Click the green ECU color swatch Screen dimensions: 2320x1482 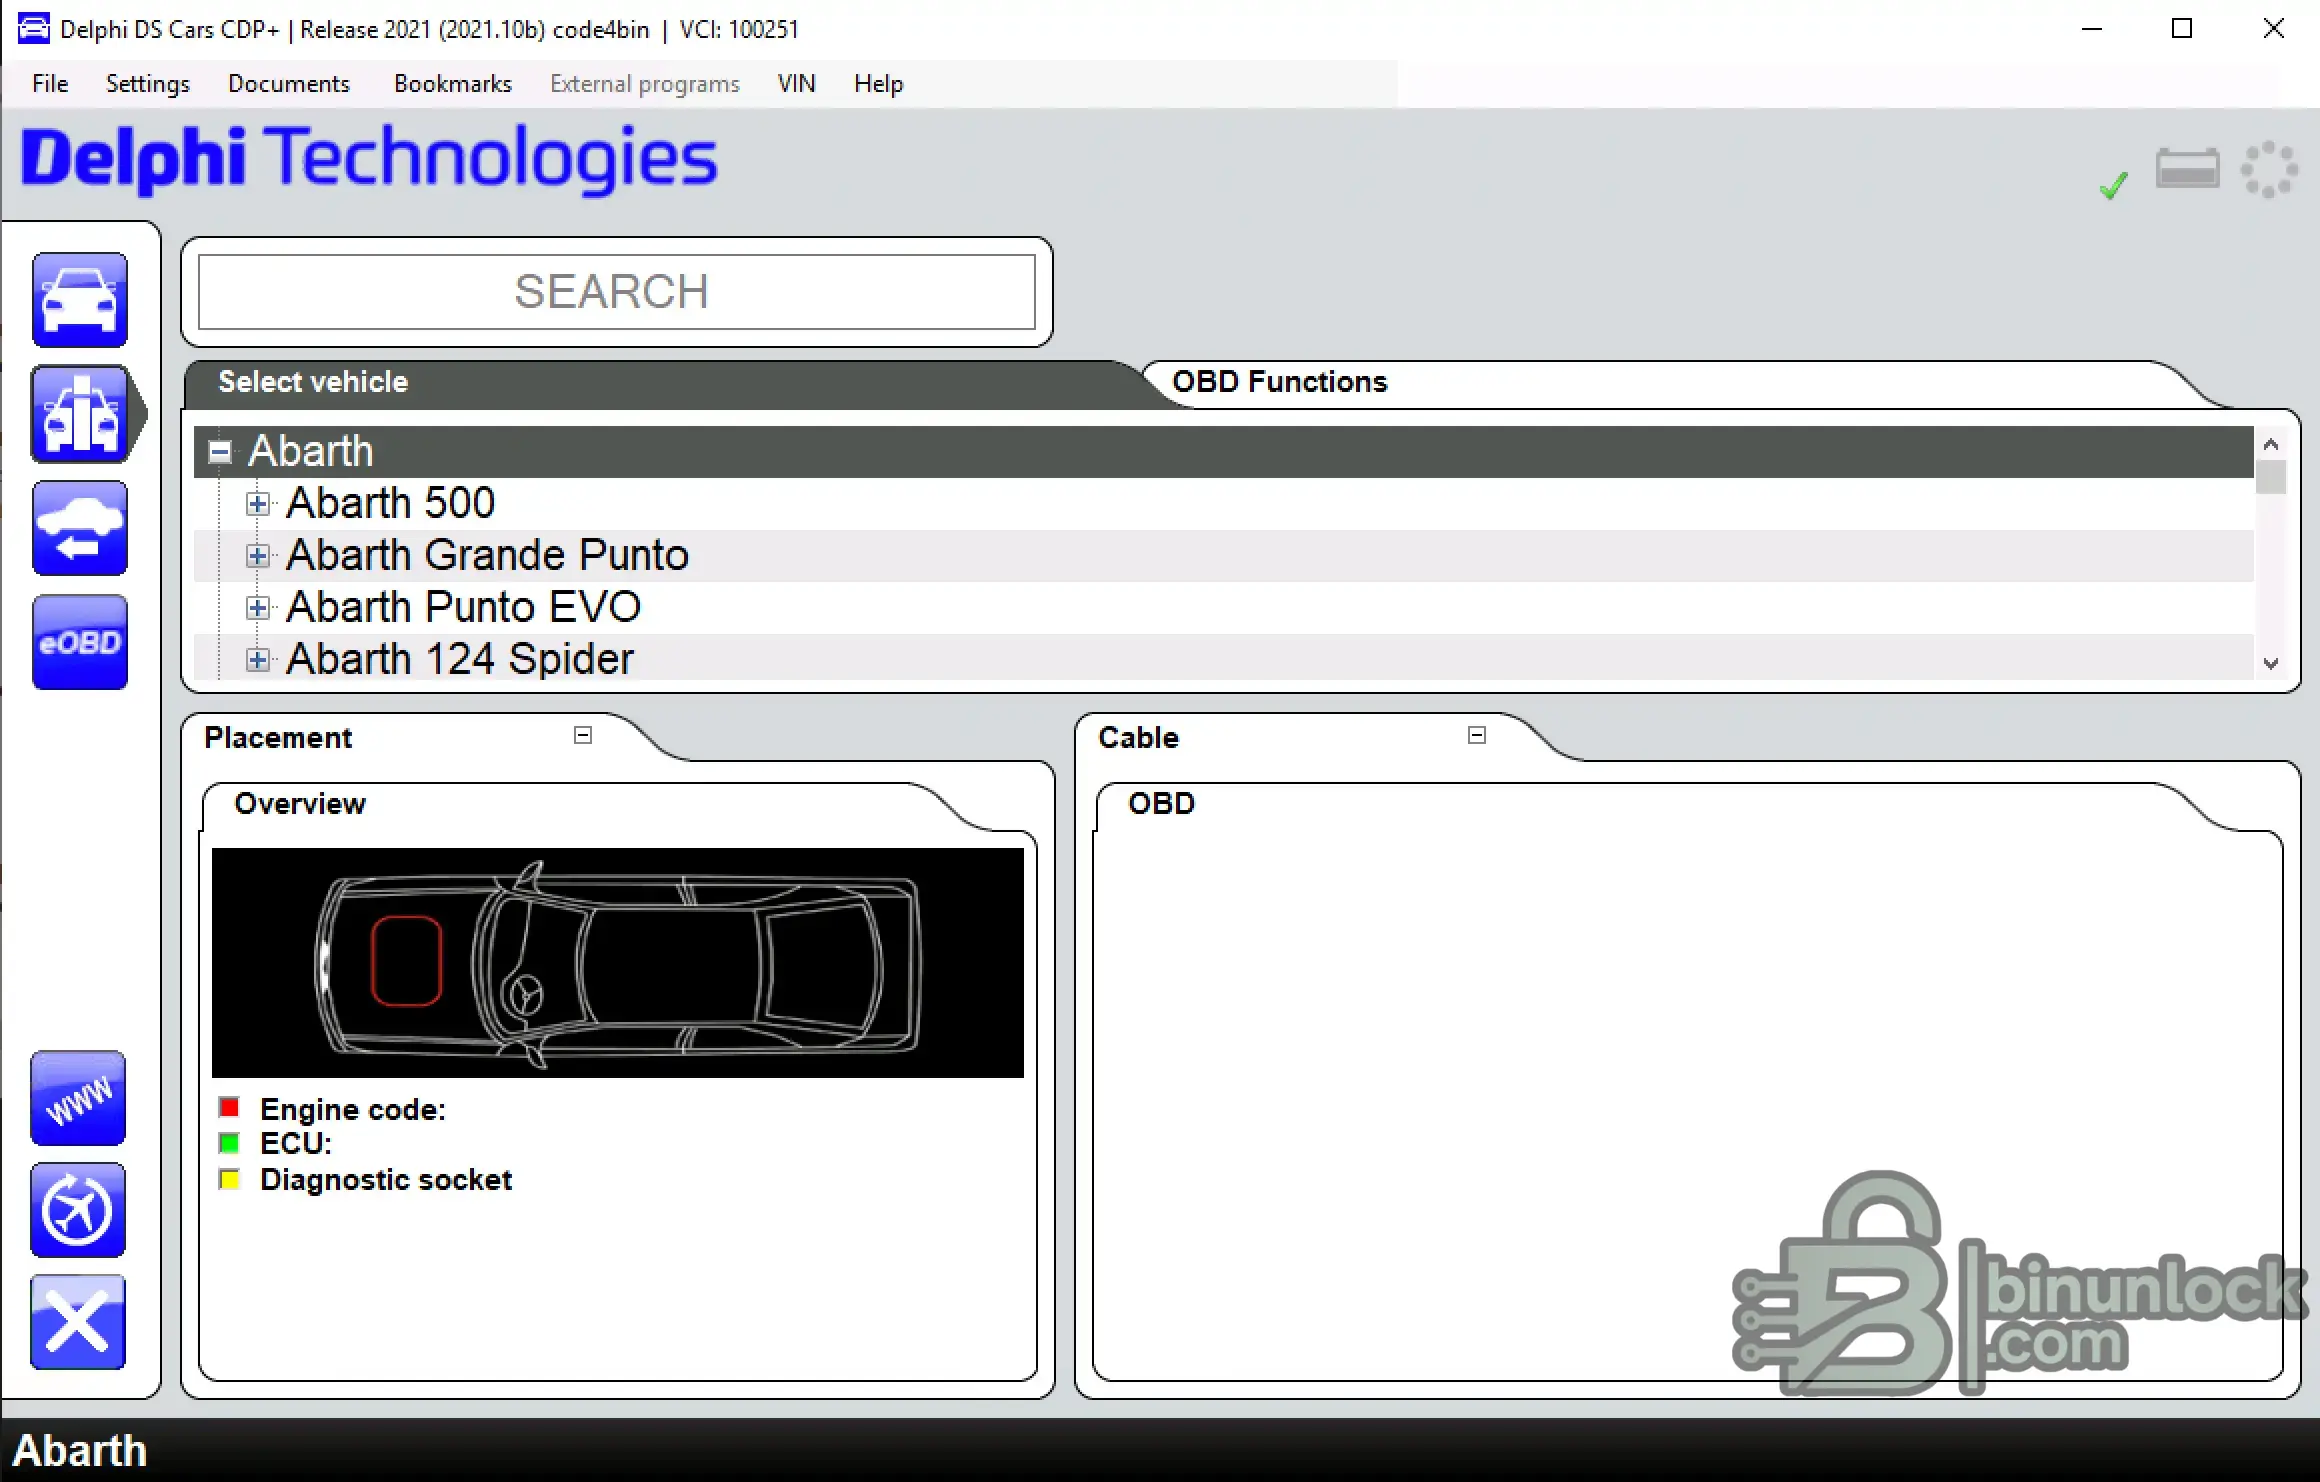point(229,1143)
